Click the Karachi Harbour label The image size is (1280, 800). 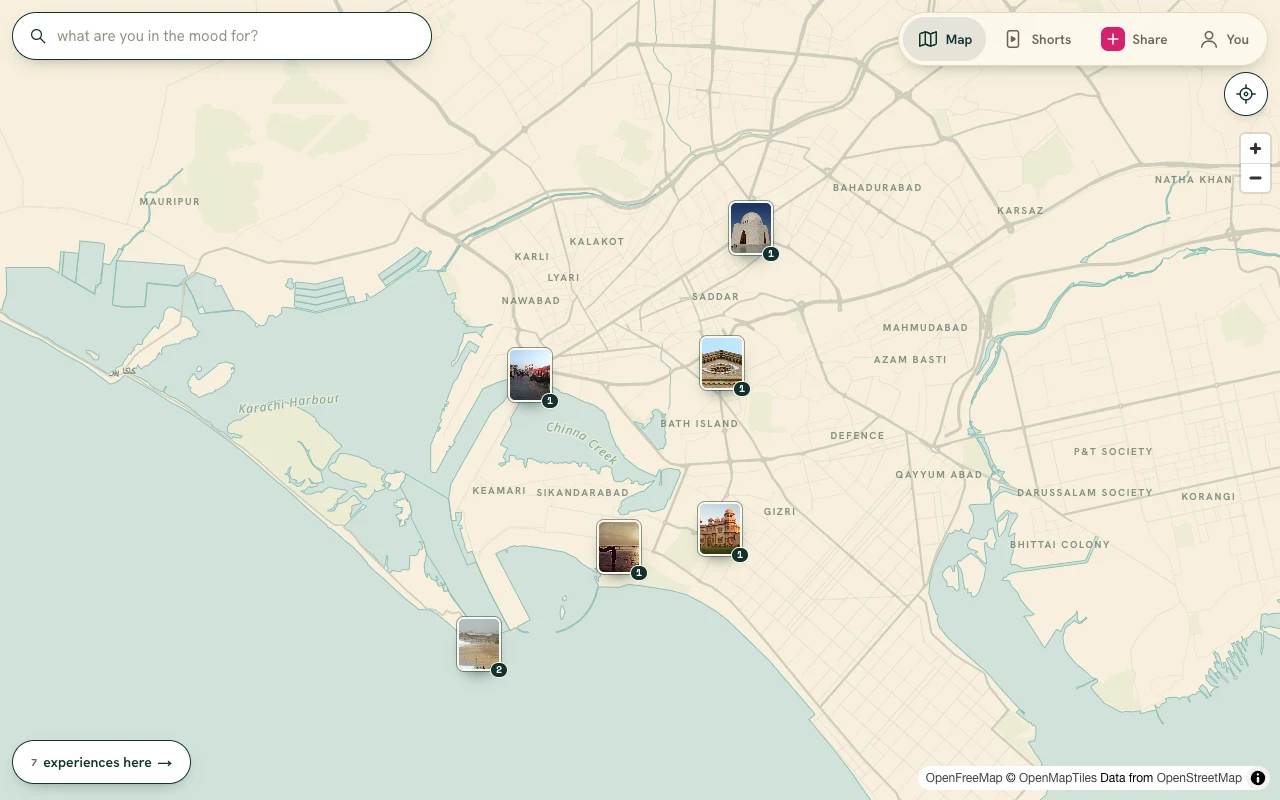(x=289, y=404)
